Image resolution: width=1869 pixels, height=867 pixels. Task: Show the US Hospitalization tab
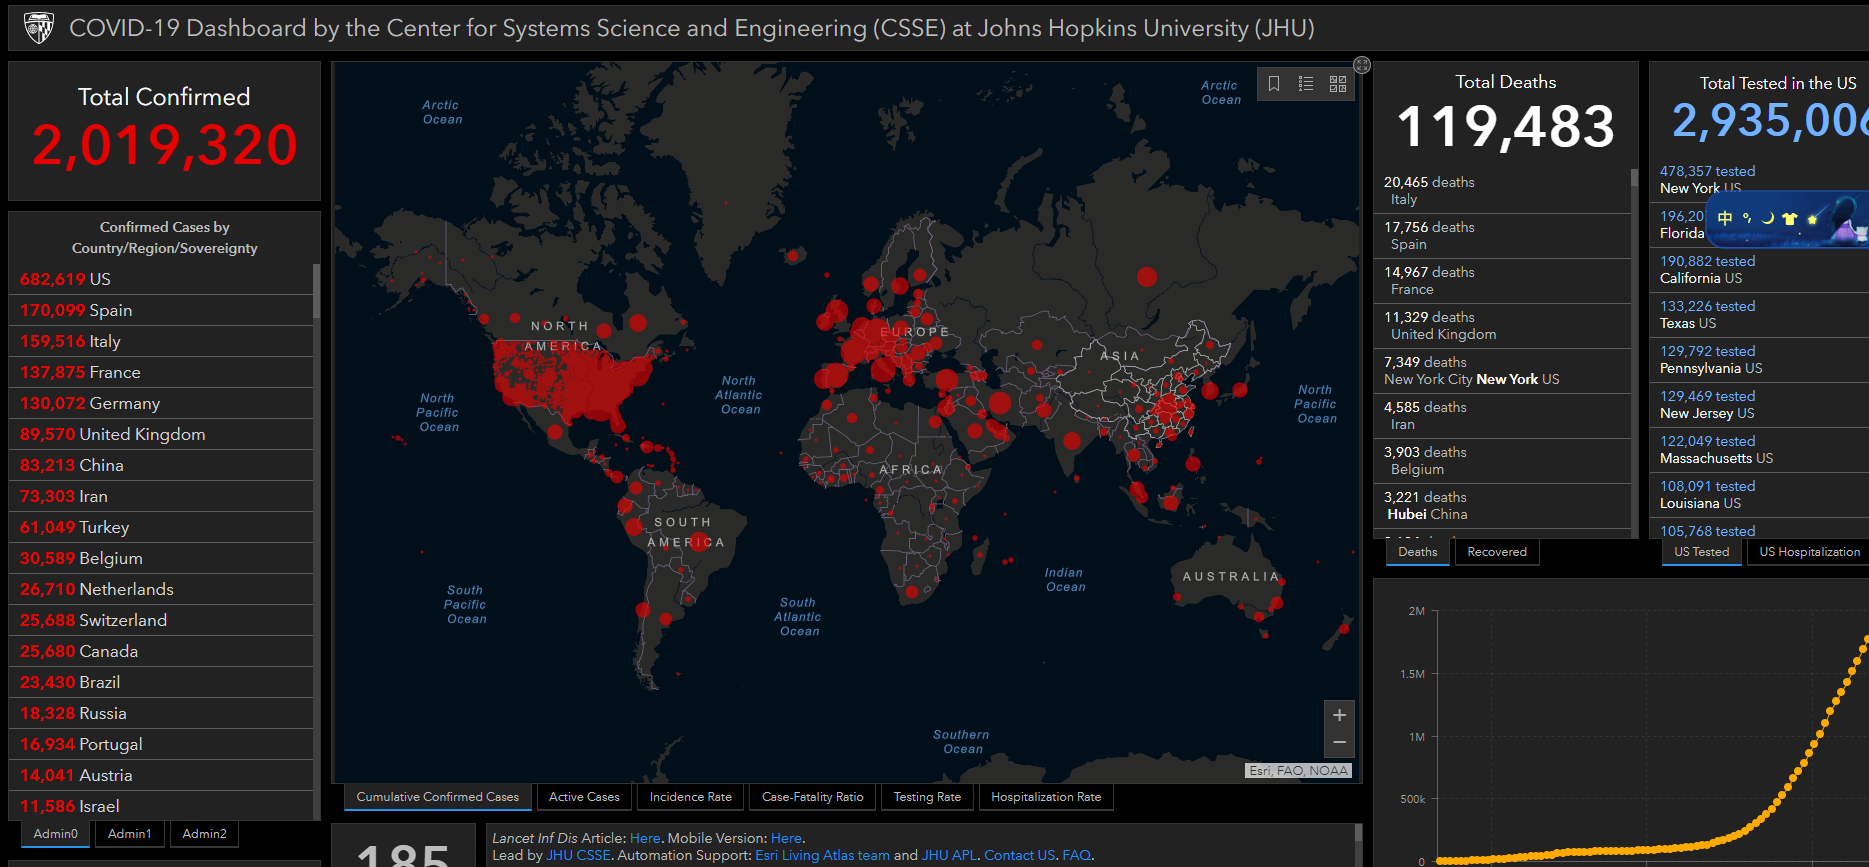click(x=1809, y=552)
